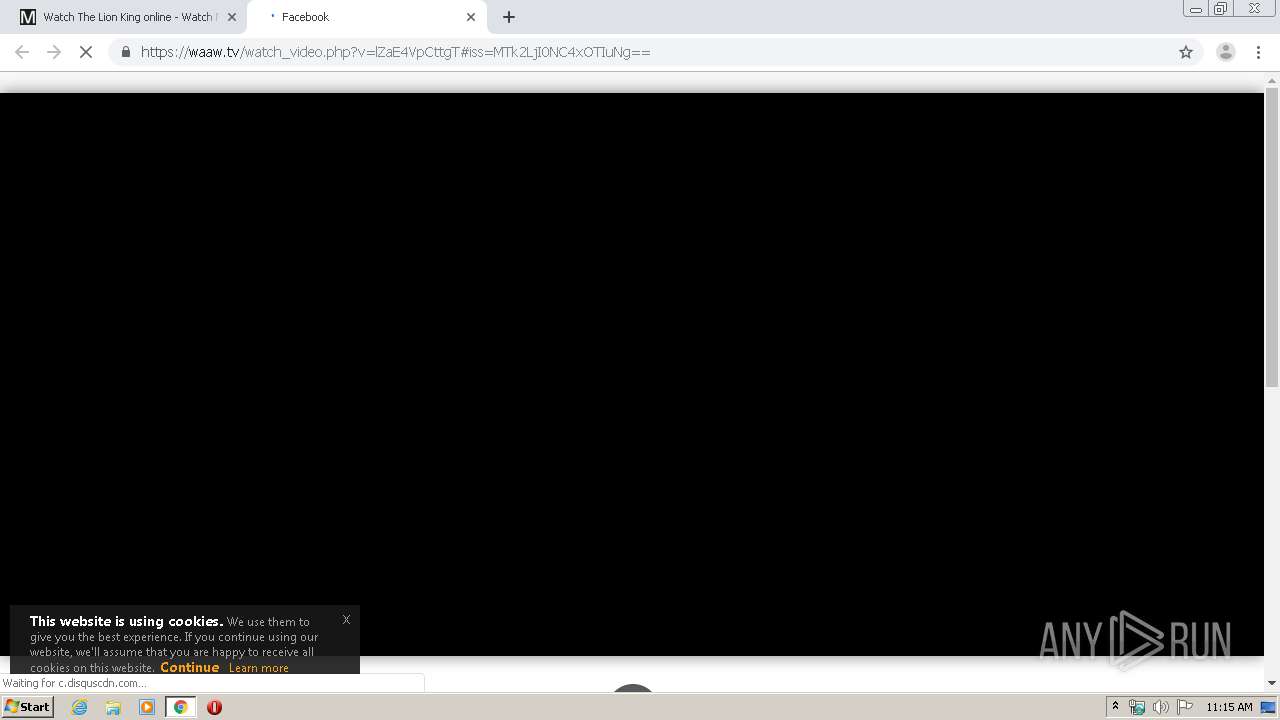Screen dimensions: 1280x720
Task: Open the Learn more cookie link
Action: tap(258, 668)
